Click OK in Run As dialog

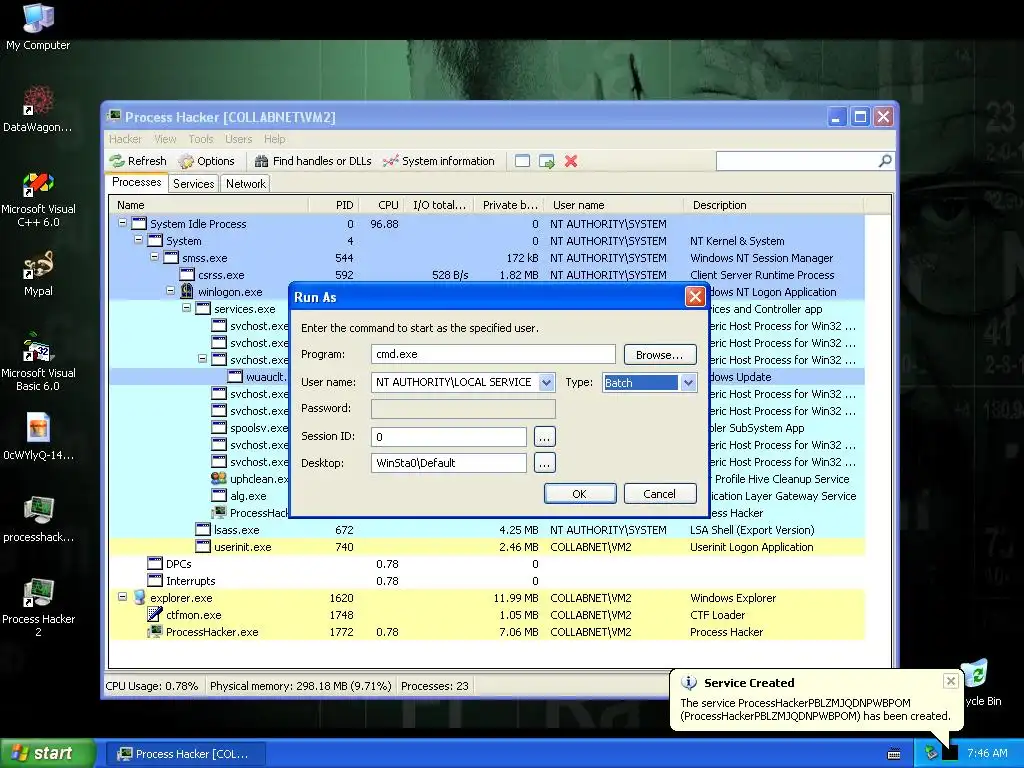580,494
